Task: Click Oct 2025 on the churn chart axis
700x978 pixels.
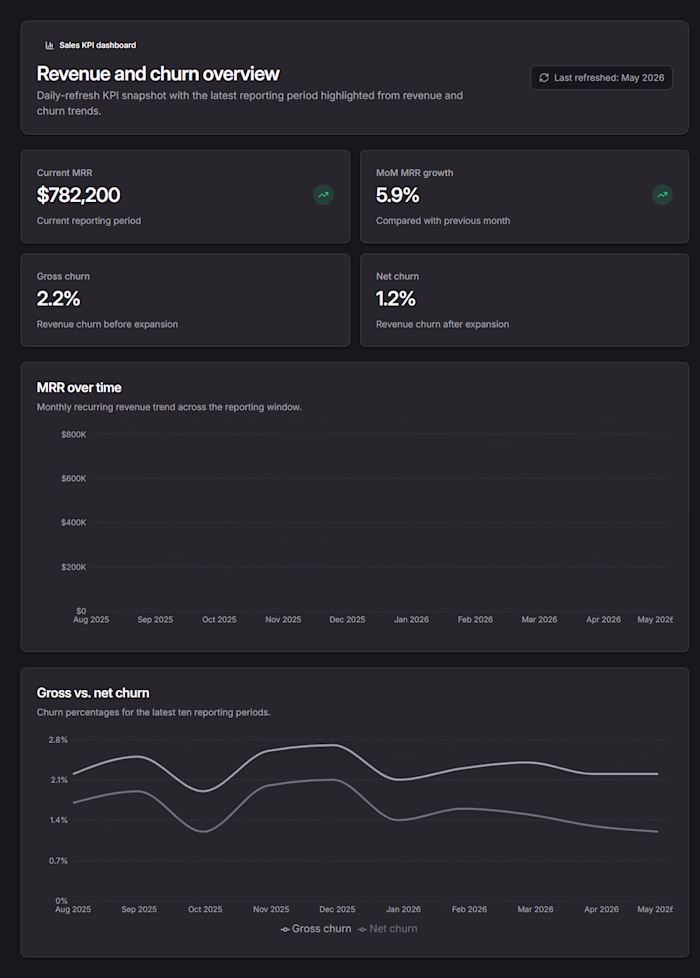Action: coord(205,909)
